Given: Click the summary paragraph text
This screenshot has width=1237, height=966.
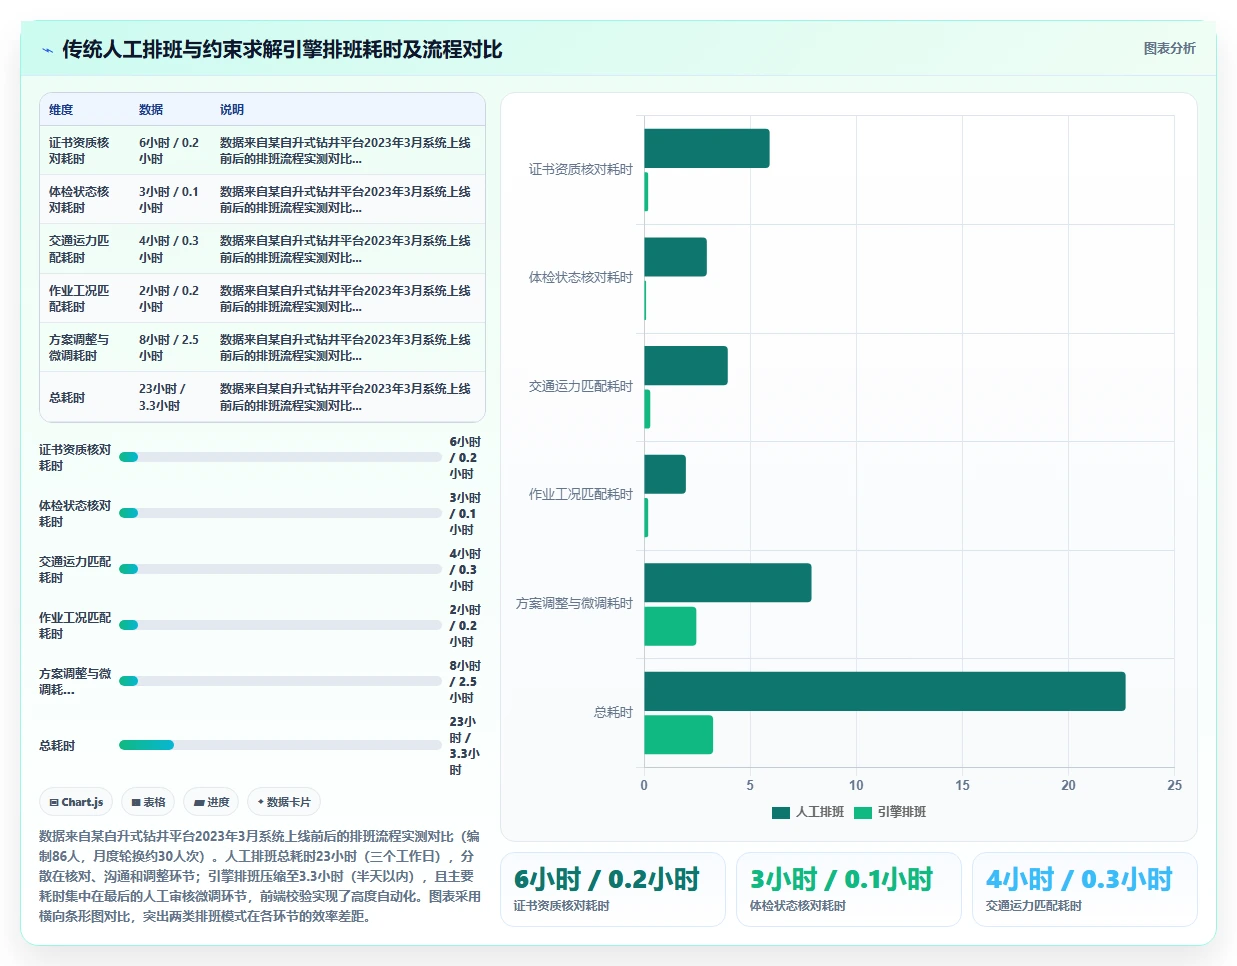Looking at the screenshot, I should pyautogui.click(x=260, y=876).
